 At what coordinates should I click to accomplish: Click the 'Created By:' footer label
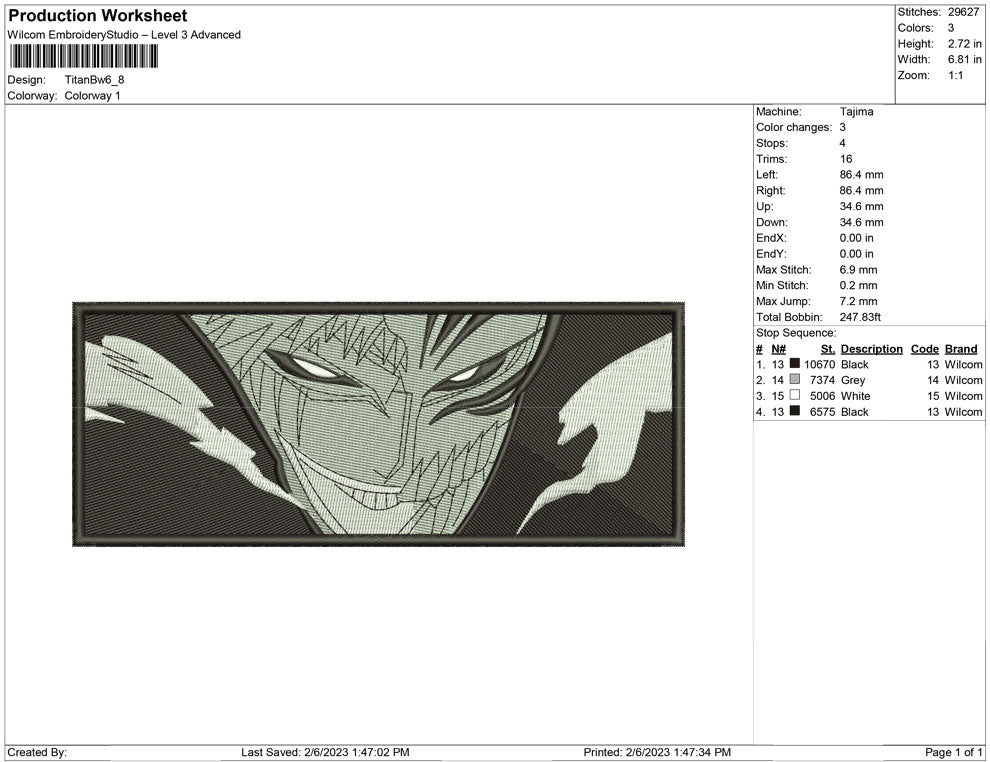37,752
